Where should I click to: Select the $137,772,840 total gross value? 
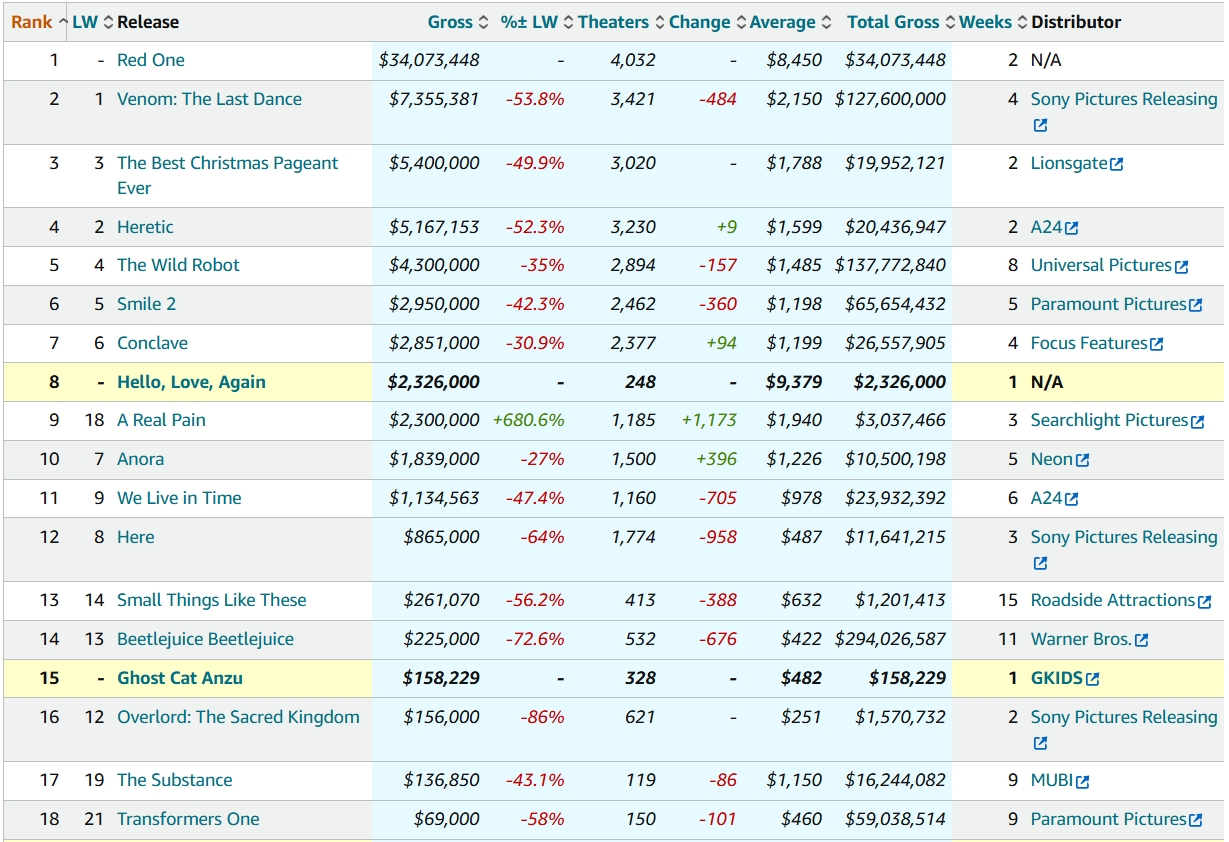click(890, 265)
